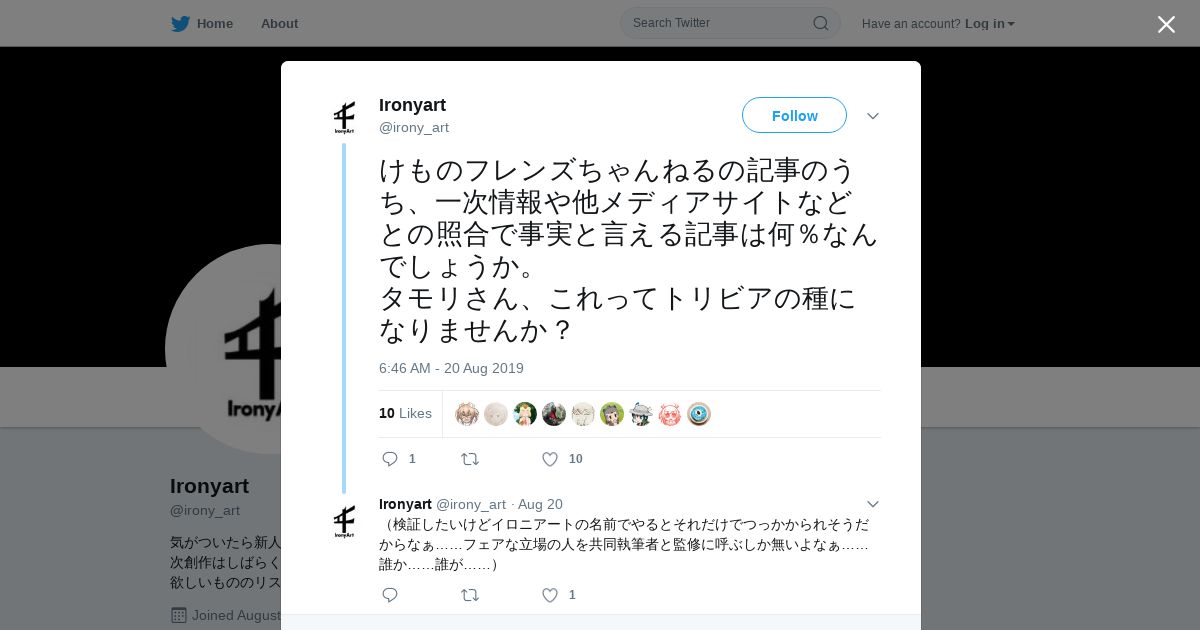
Task: Reply to the second Ironyart tweet
Action: 390,595
